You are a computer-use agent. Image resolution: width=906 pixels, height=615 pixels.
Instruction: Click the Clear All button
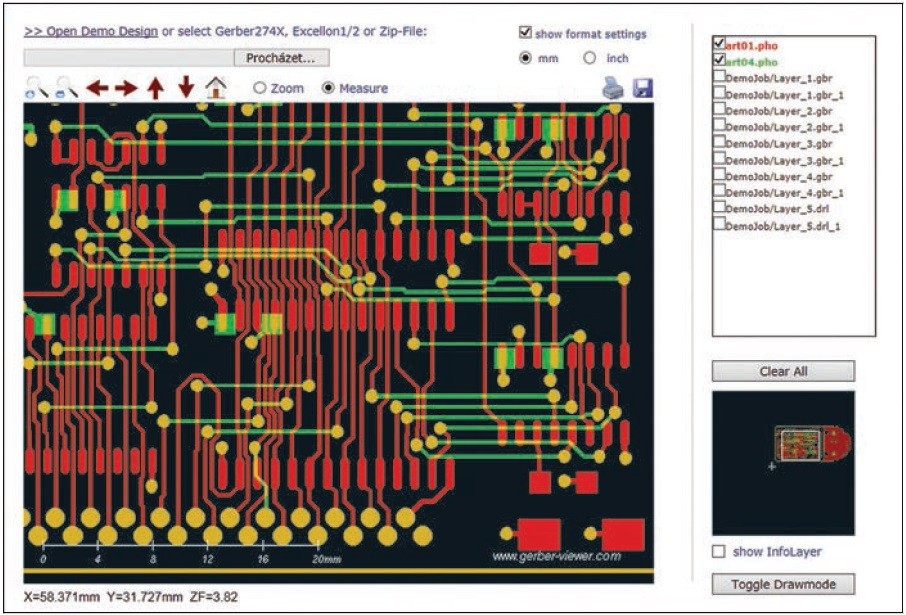783,371
